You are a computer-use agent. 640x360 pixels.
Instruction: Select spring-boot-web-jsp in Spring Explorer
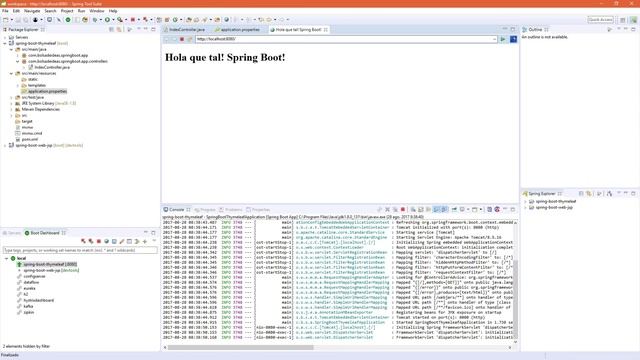[554, 207]
